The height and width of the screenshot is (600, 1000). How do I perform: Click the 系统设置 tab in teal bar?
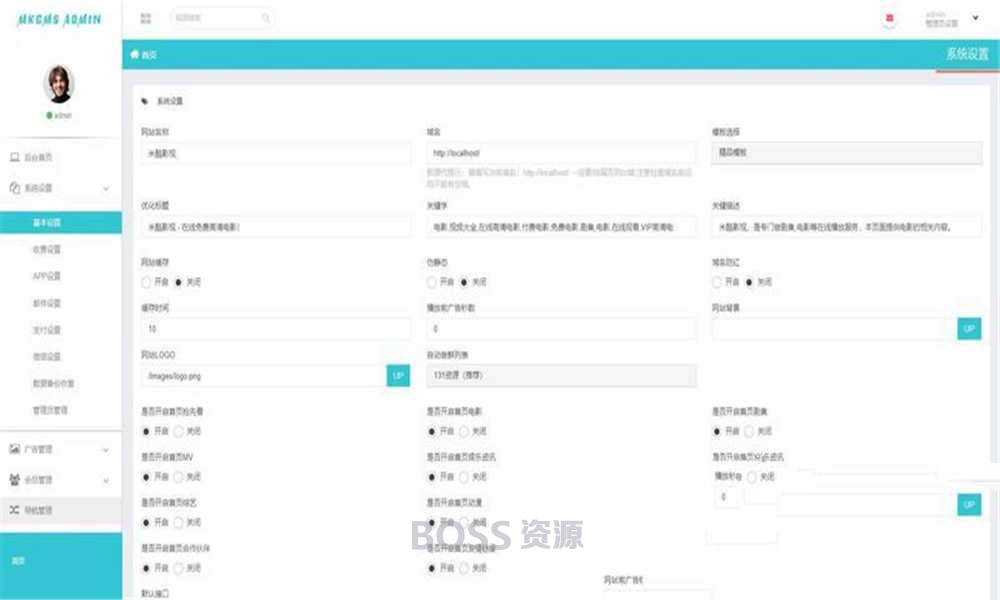click(967, 54)
